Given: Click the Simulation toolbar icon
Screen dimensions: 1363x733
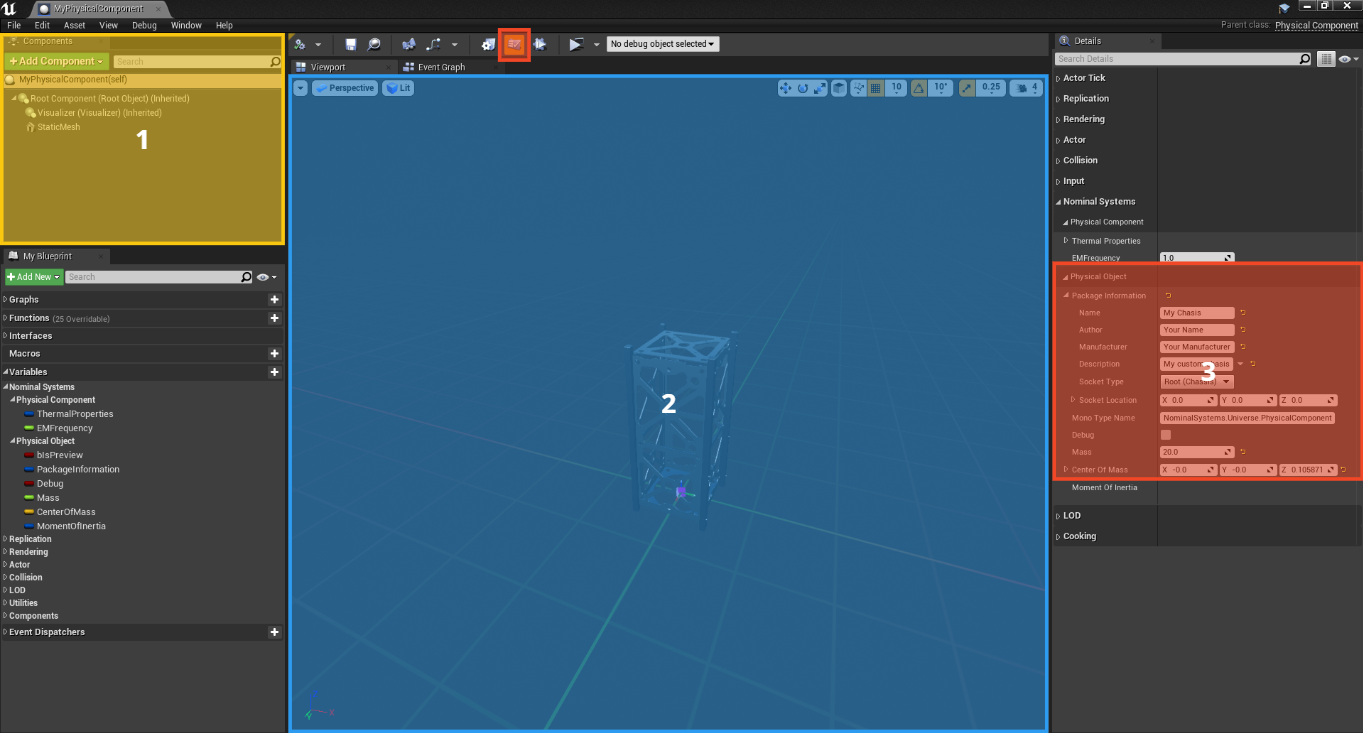Looking at the screenshot, I should (539, 44).
